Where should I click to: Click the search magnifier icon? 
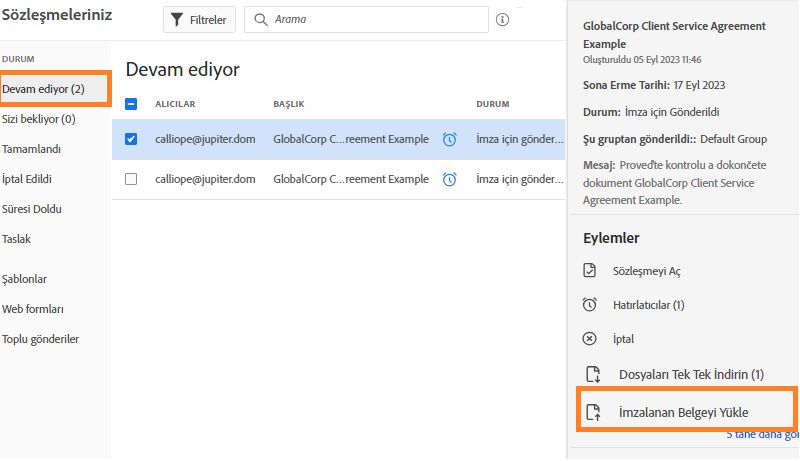click(260, 20)
